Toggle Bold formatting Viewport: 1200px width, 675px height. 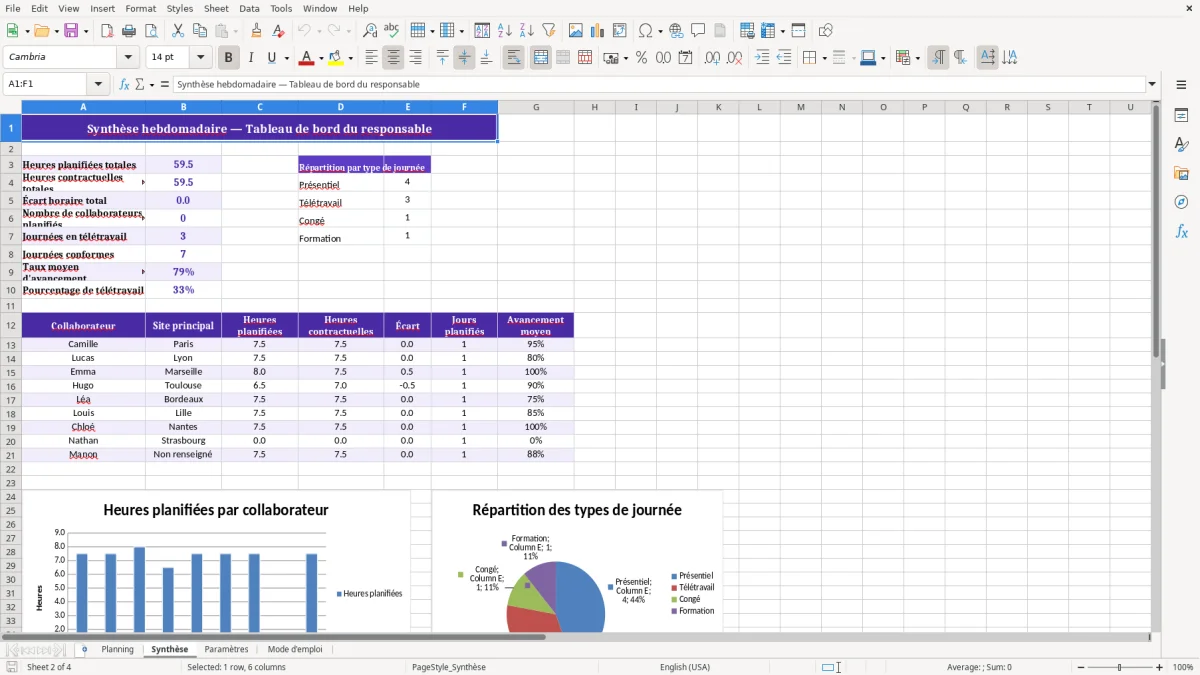(229, 58)
